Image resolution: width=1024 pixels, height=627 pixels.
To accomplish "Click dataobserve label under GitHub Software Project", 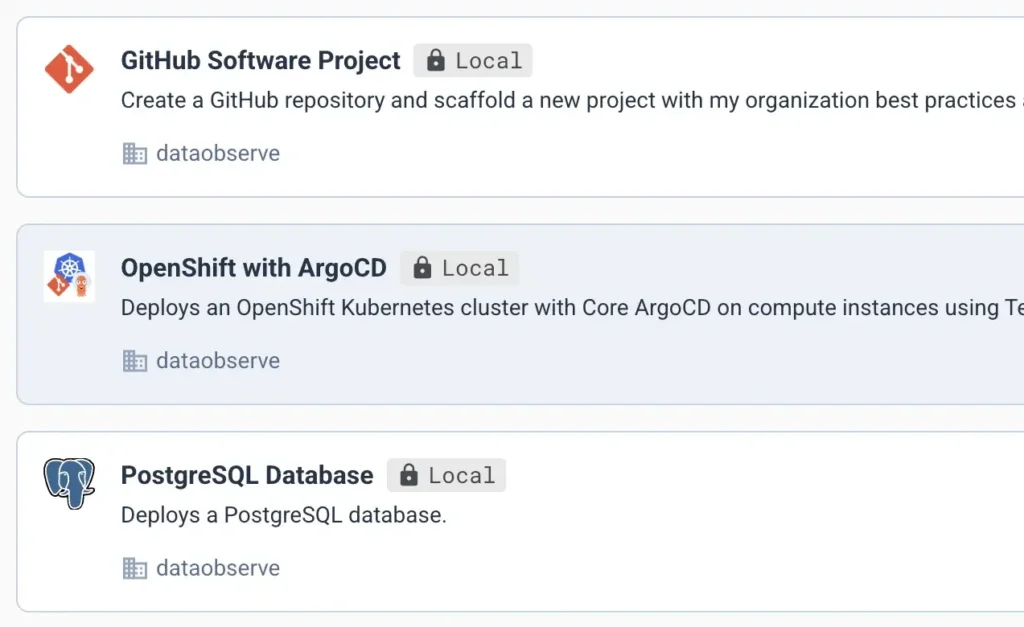I will pyautogui.click(x=218, y=153).
